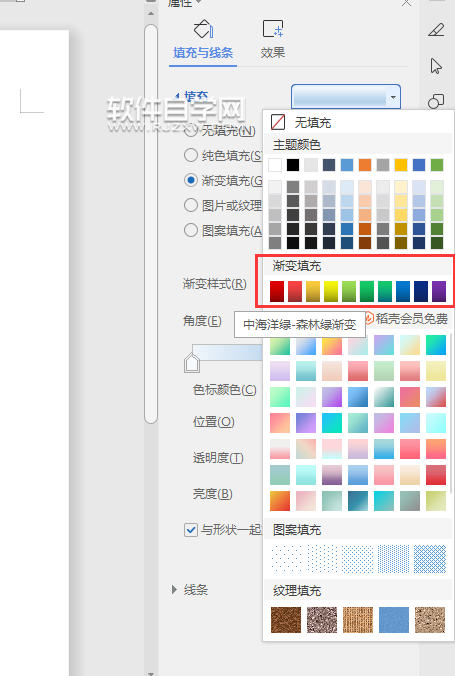Click the Angle label
The height and width of the screenshot is (676, 455).
point(202,321)
